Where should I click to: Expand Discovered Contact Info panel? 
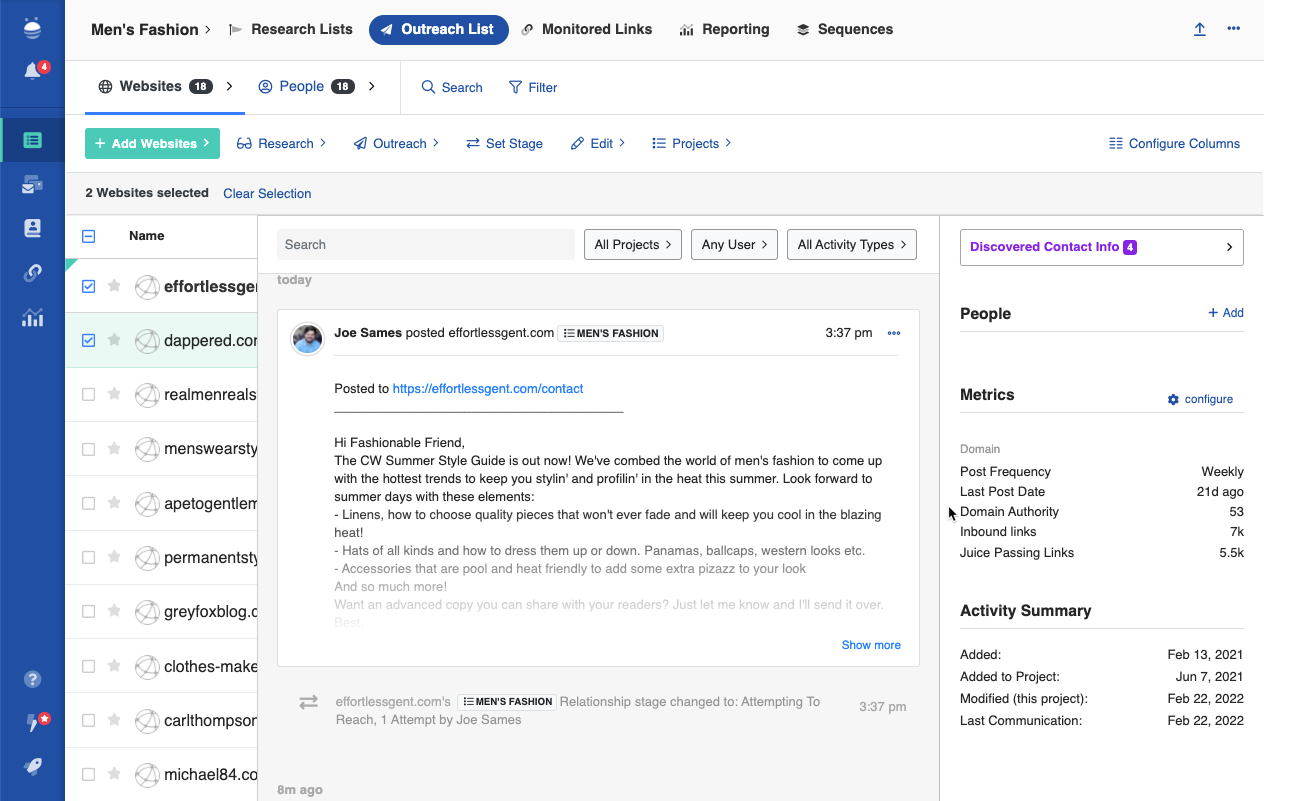click(x=1101, y=247)
